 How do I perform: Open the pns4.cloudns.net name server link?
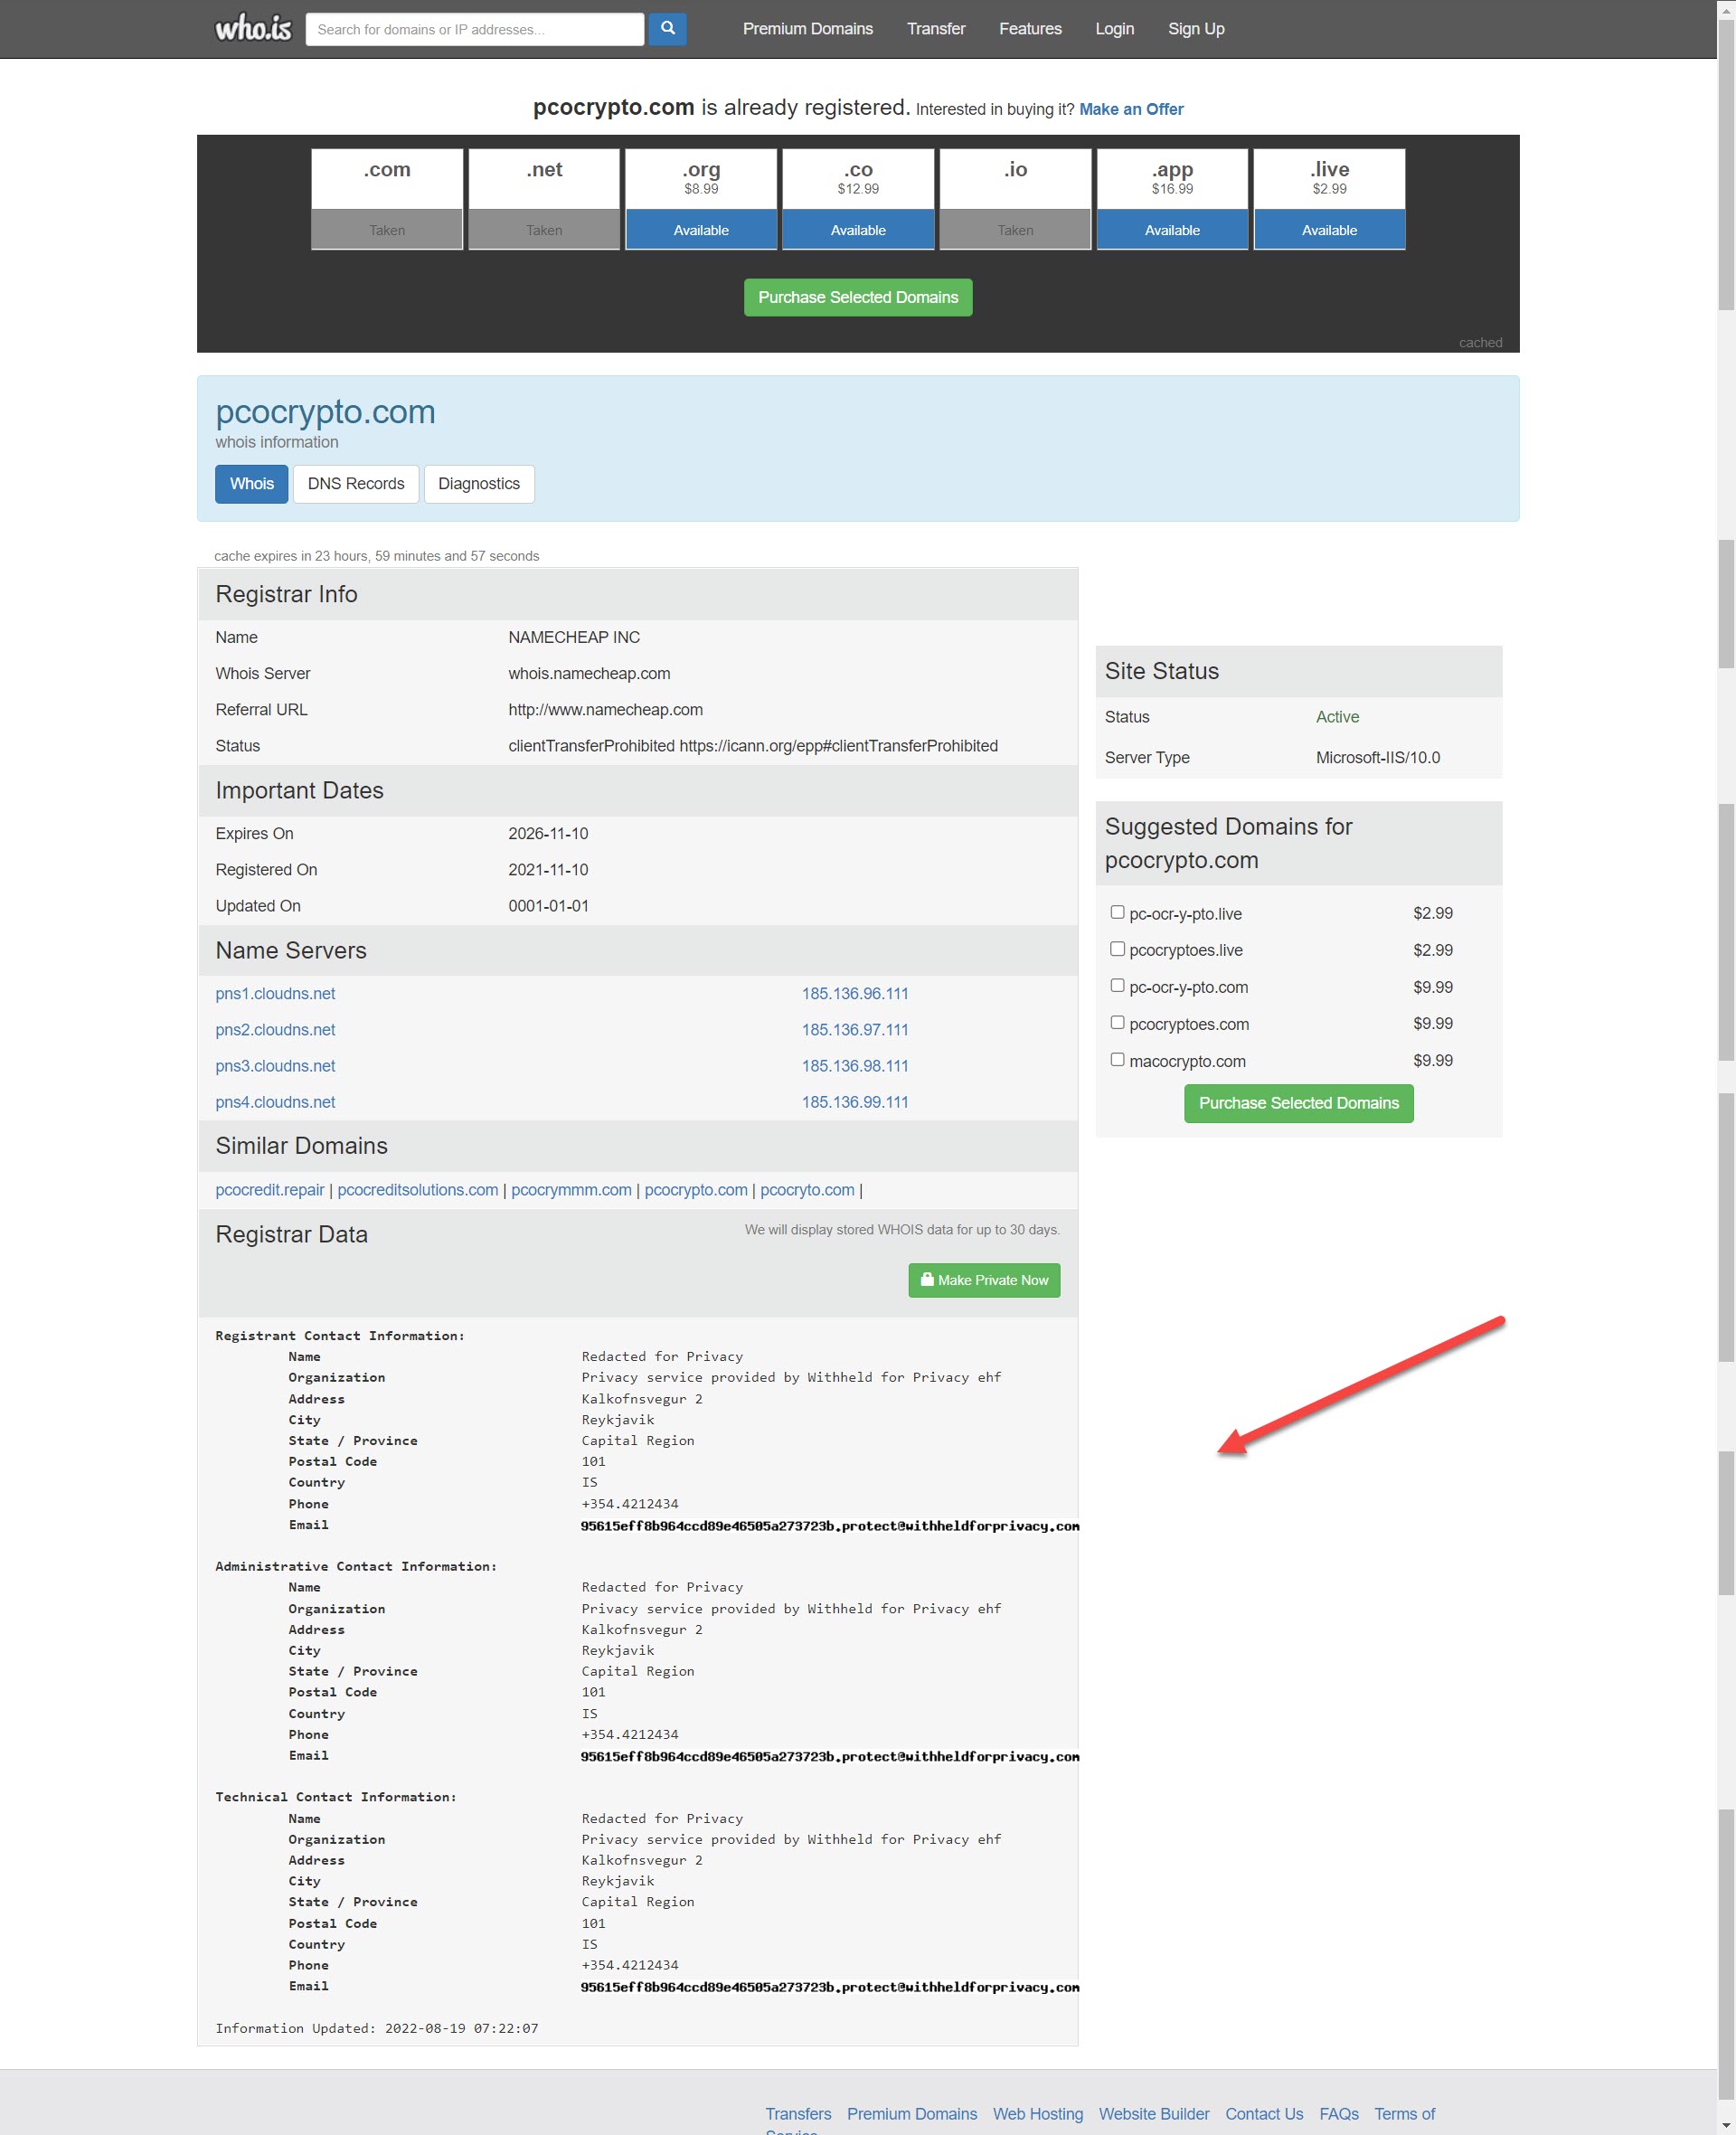coord(275,1102)
